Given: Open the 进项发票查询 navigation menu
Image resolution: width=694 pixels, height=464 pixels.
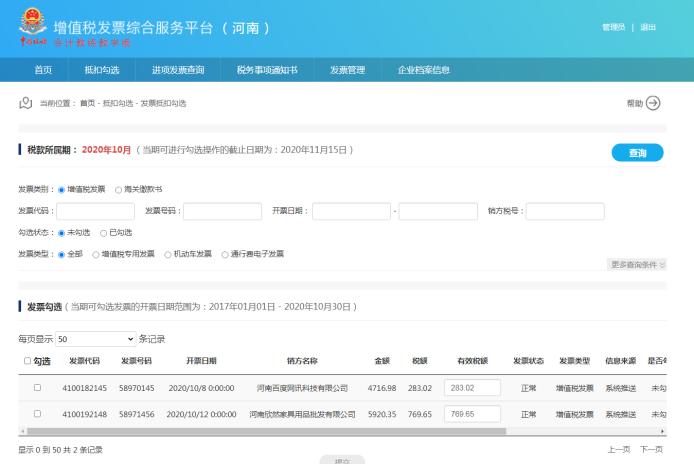Looking at the screenshot, I should tap(178, 70).
